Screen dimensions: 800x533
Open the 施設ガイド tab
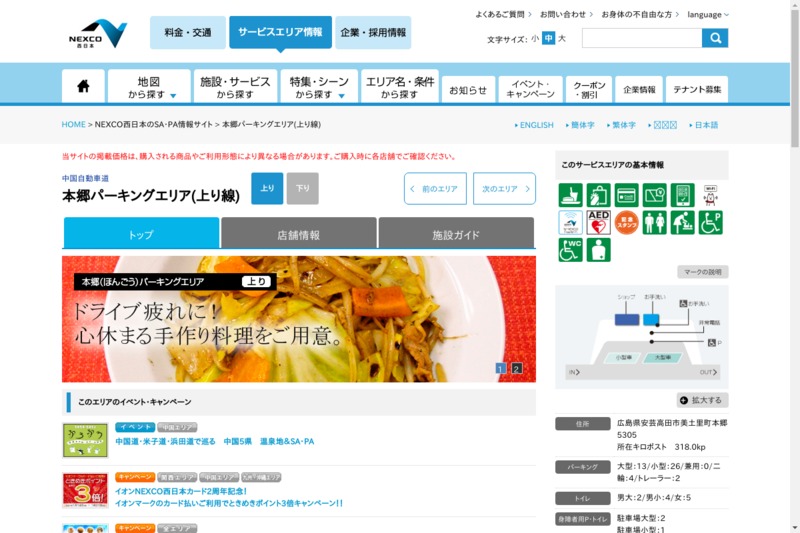456,235
